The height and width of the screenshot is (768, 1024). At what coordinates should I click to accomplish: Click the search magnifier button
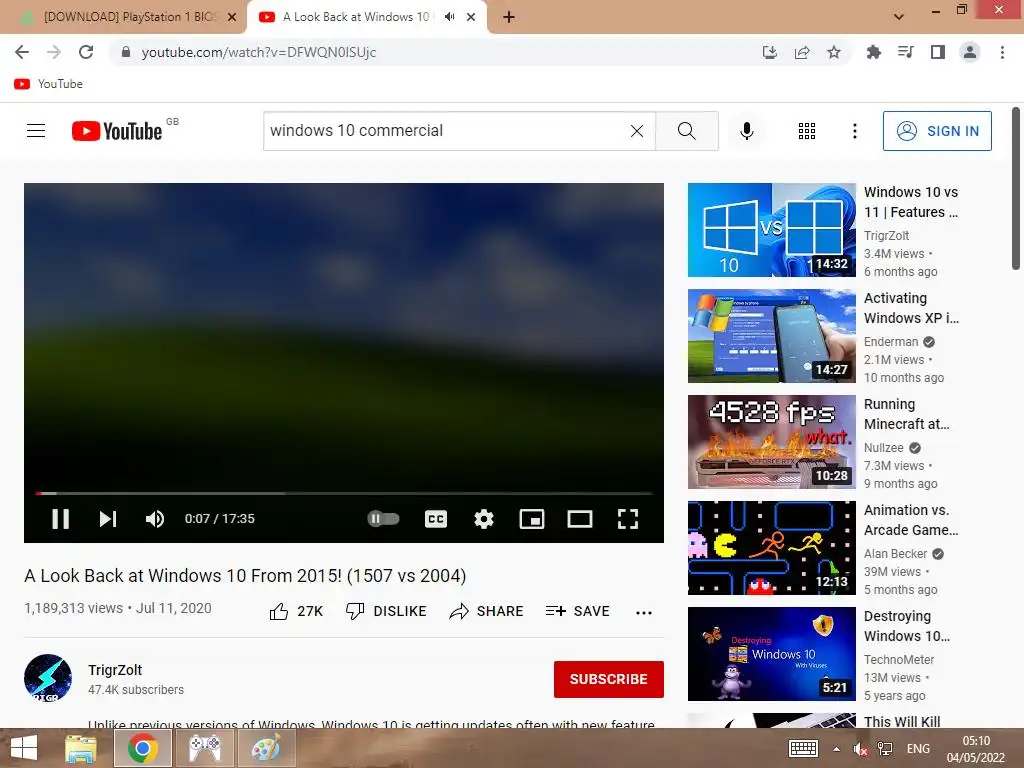click(x=686, y=131)
